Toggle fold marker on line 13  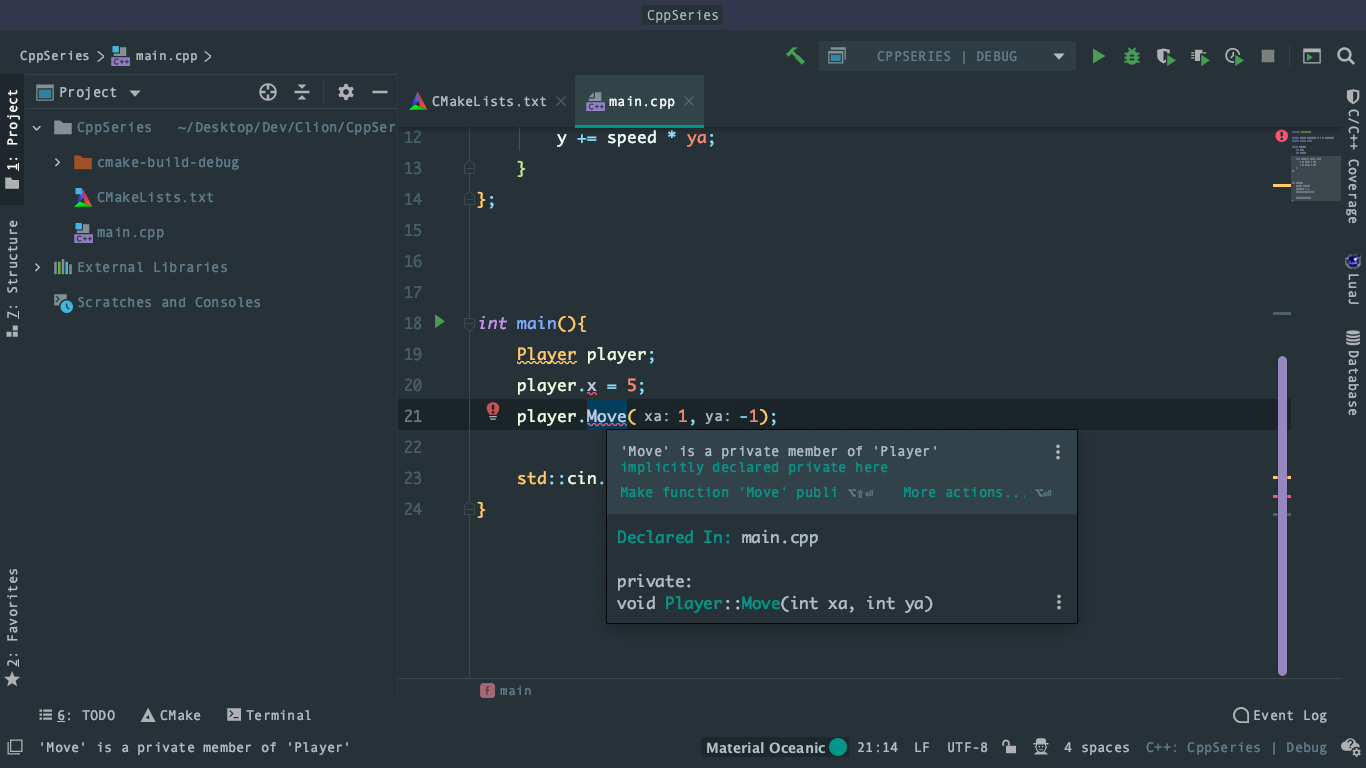pos(469,168)
